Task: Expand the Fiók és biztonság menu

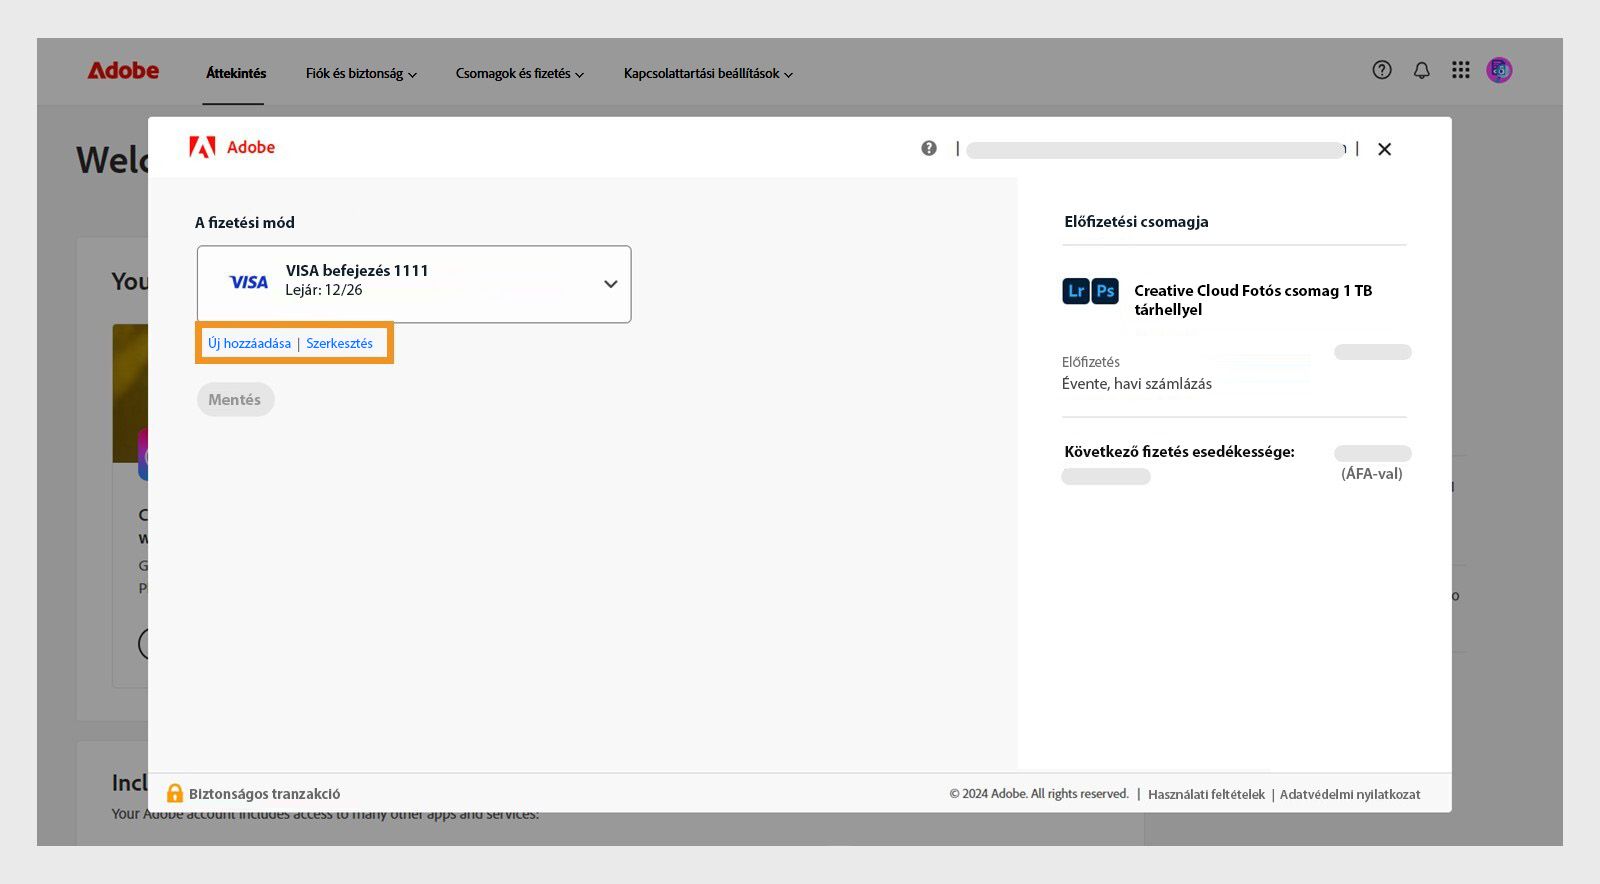Action: tap(361, 74)
